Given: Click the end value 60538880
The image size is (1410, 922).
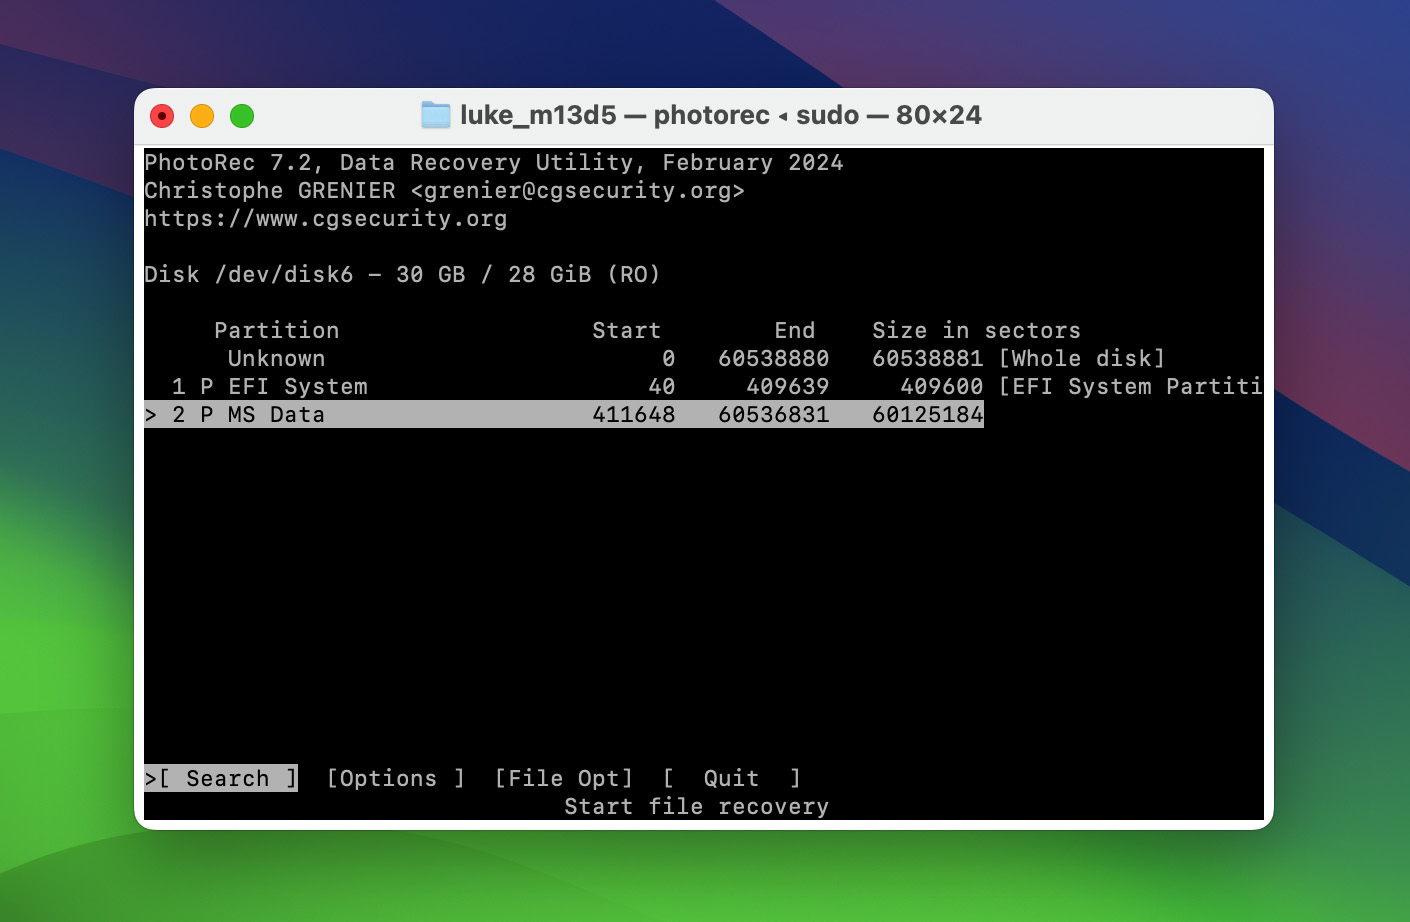Looking at the screenshot, I should point(774,358).
